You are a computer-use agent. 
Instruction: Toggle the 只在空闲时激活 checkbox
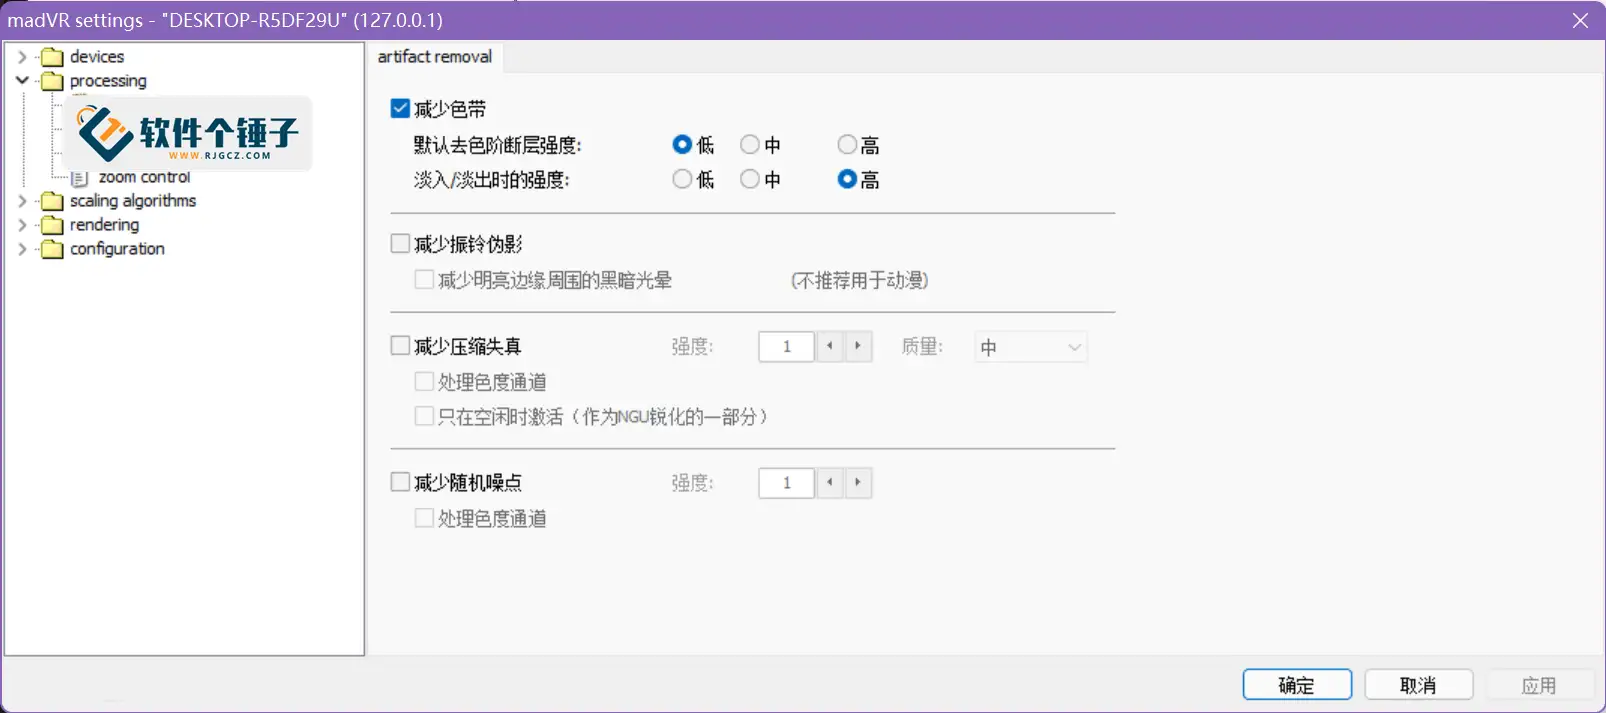(424, 416)
